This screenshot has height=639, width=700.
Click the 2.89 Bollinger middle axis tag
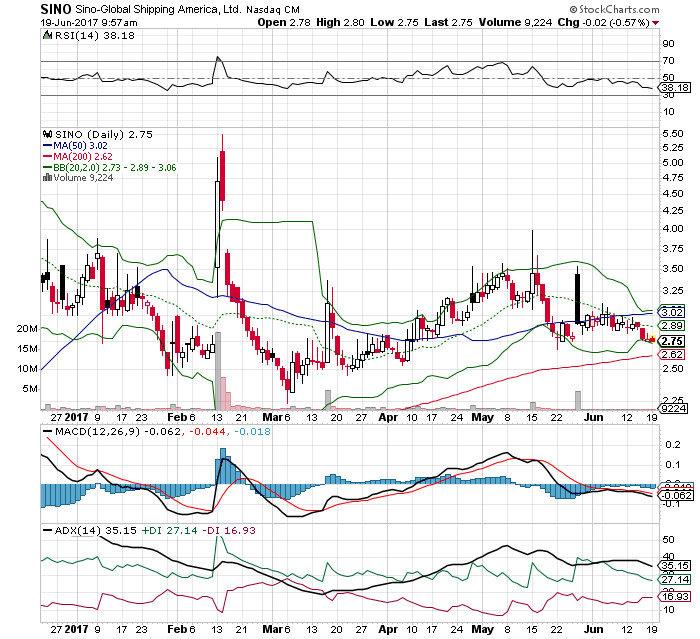pos(672,326)
